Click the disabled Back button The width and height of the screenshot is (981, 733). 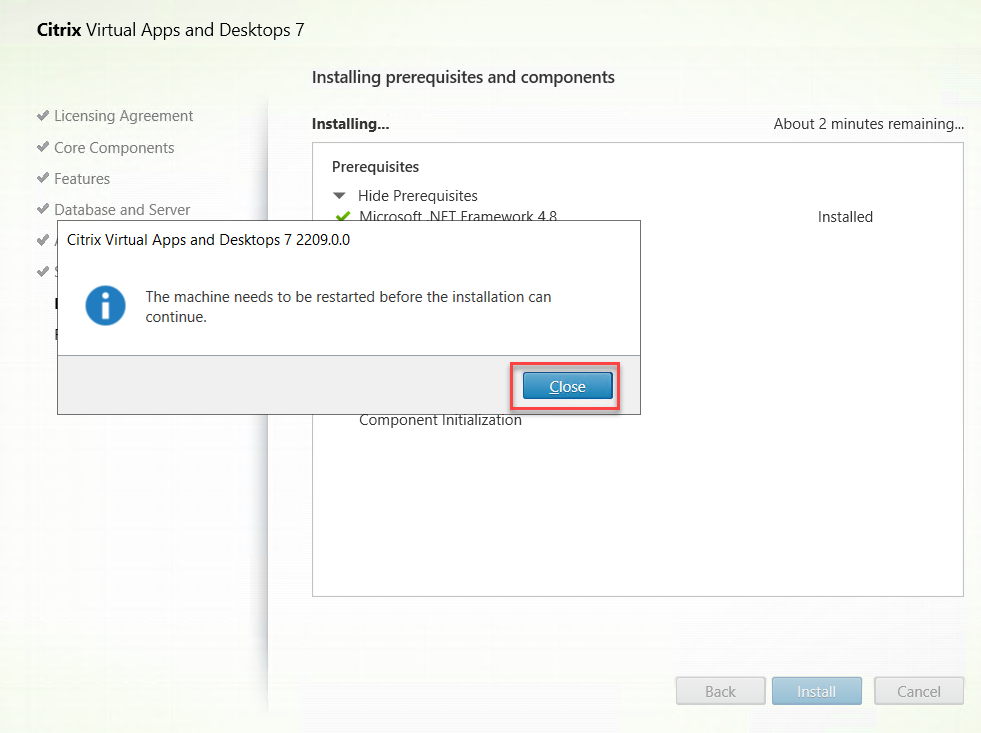click(x=720, y=691)
